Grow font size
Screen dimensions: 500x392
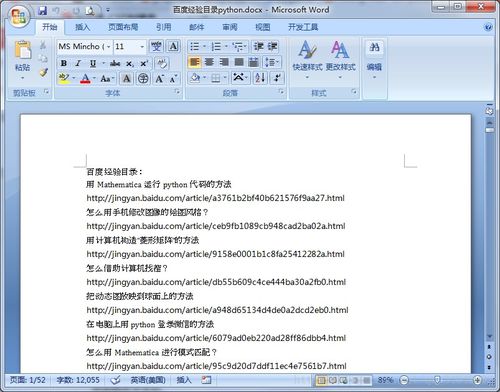click(x=159, y=79)
